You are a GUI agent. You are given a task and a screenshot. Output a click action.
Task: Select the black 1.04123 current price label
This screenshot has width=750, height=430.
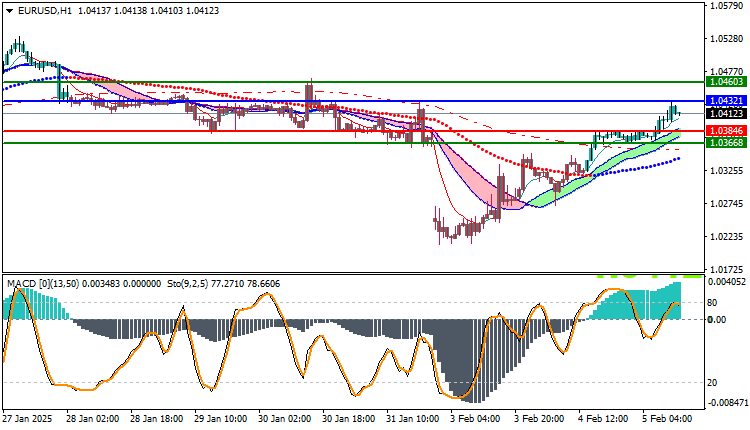pos(727,113)
